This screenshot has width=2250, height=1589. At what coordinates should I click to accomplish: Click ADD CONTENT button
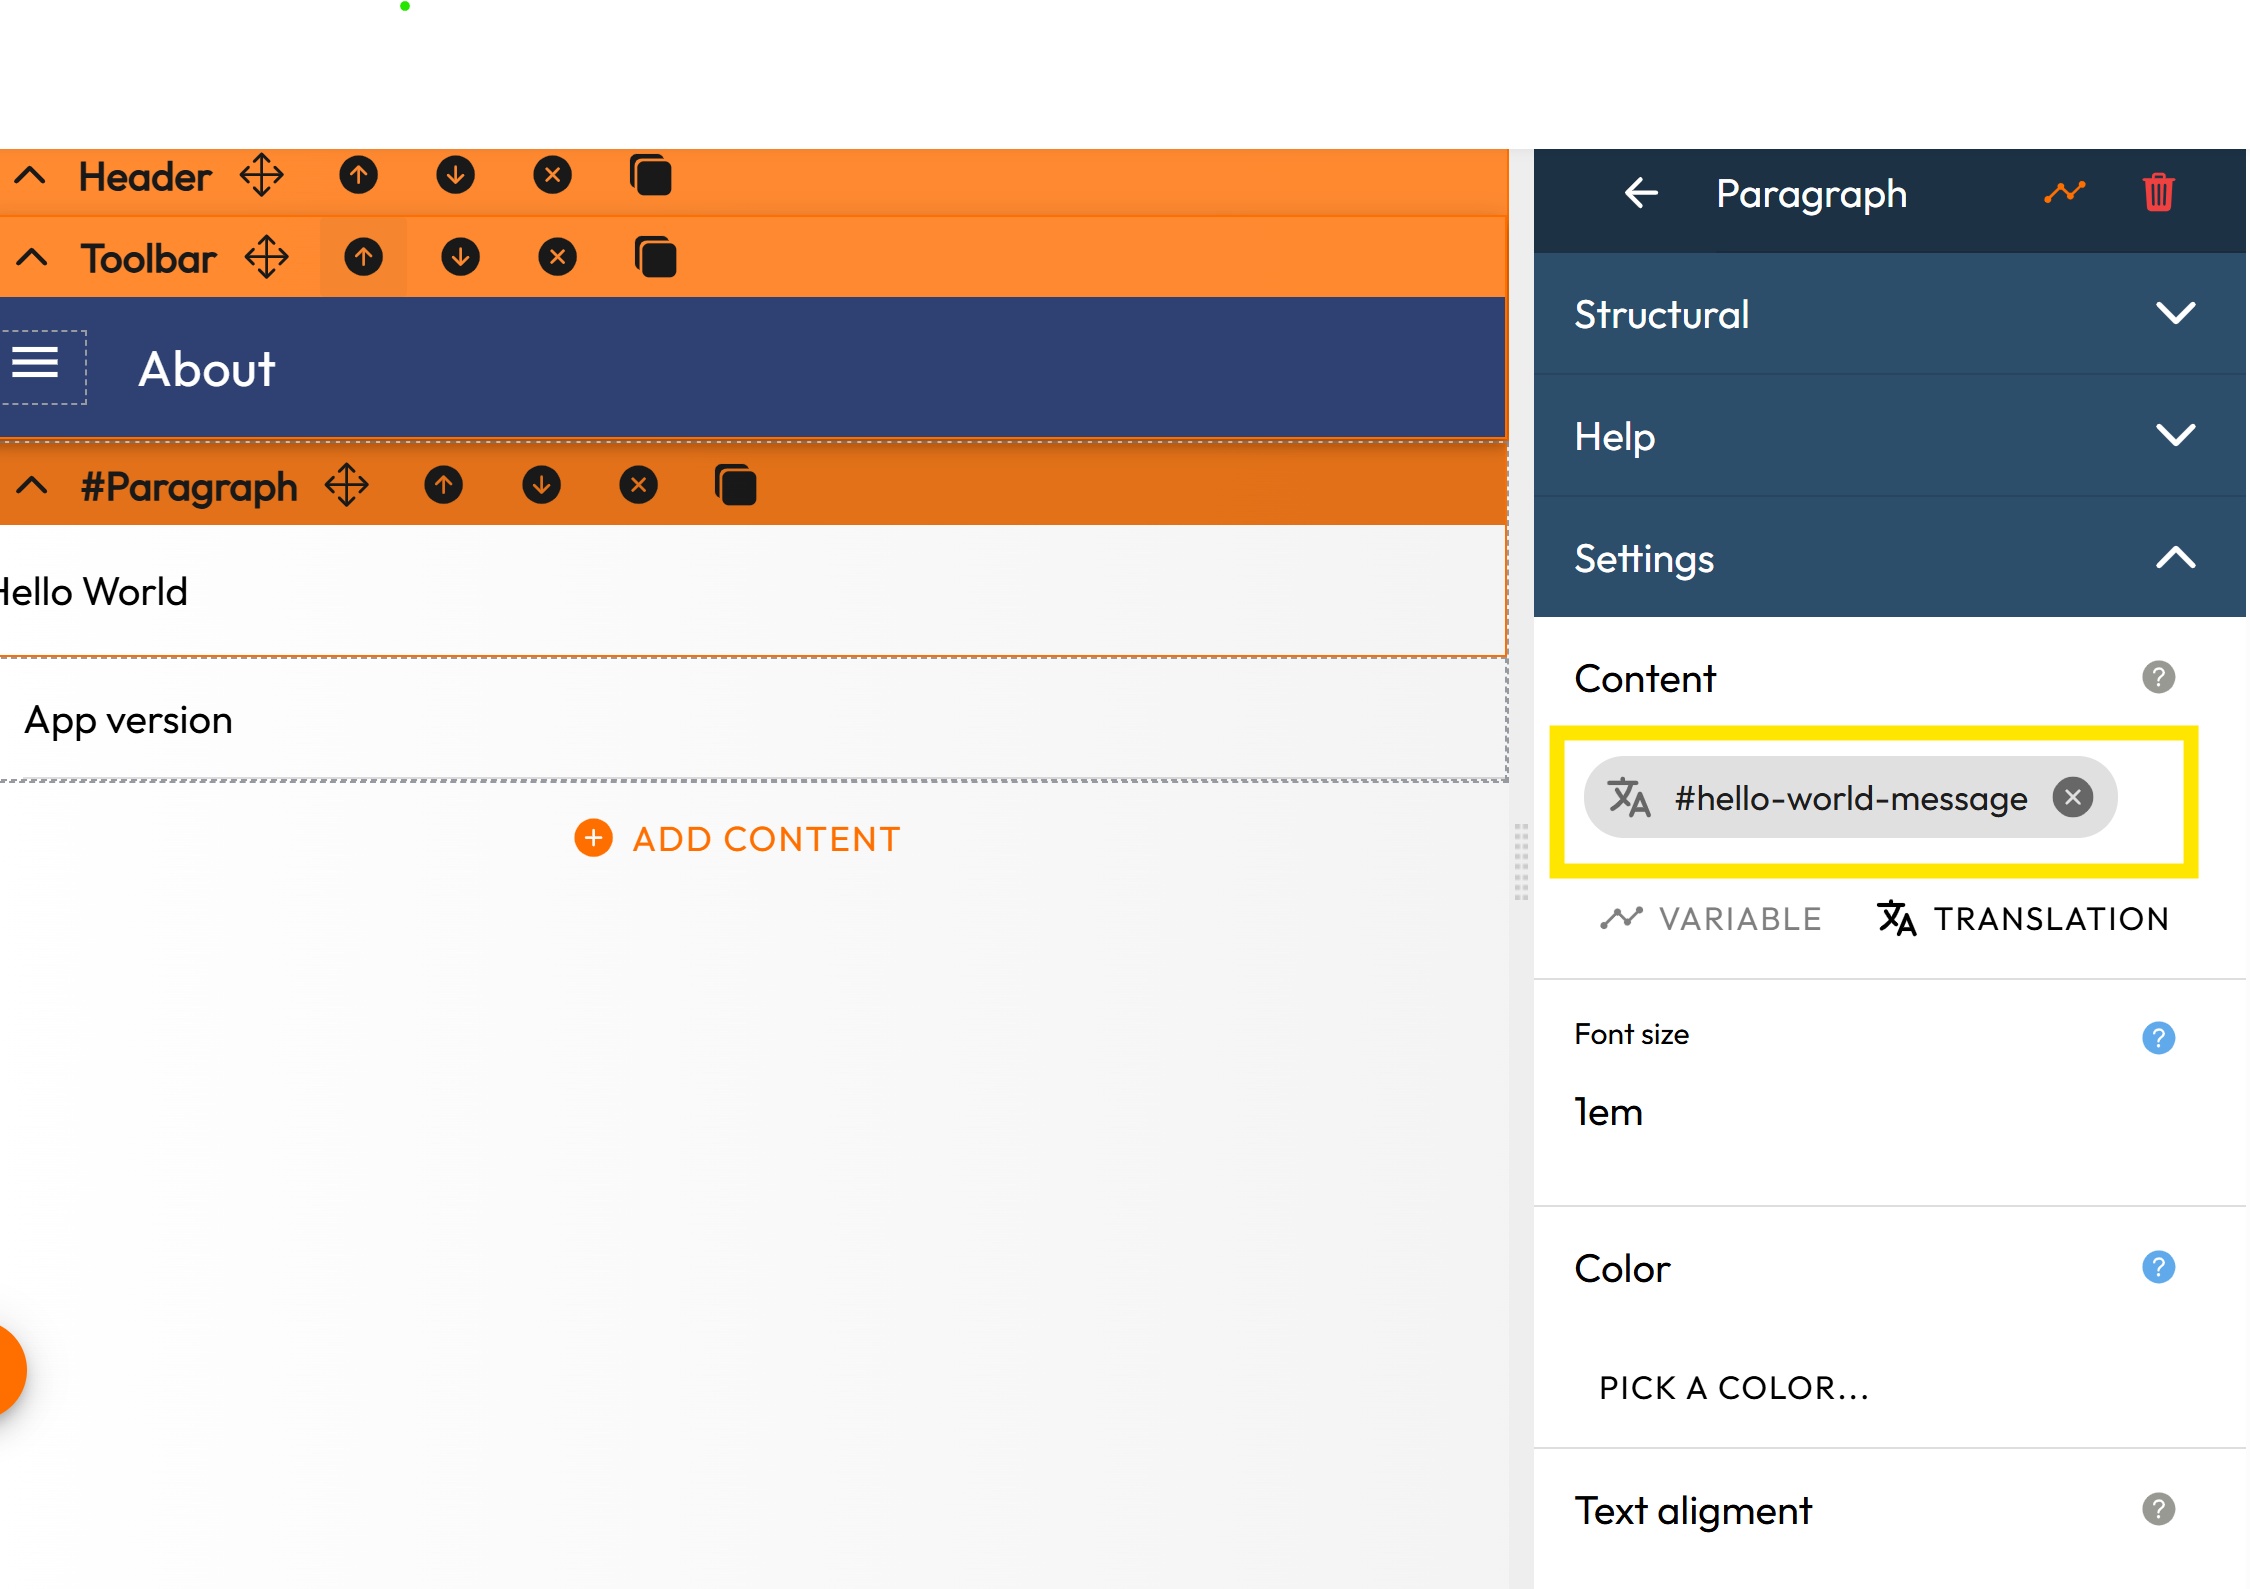[738, 838]
